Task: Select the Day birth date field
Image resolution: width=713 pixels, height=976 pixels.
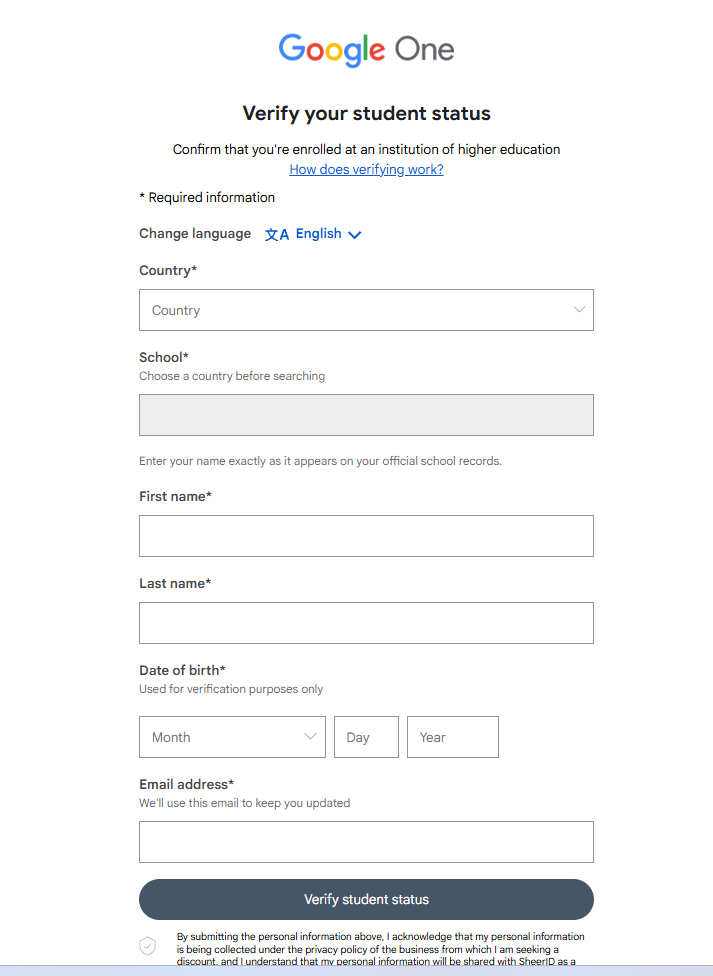Action: point(366,737)
